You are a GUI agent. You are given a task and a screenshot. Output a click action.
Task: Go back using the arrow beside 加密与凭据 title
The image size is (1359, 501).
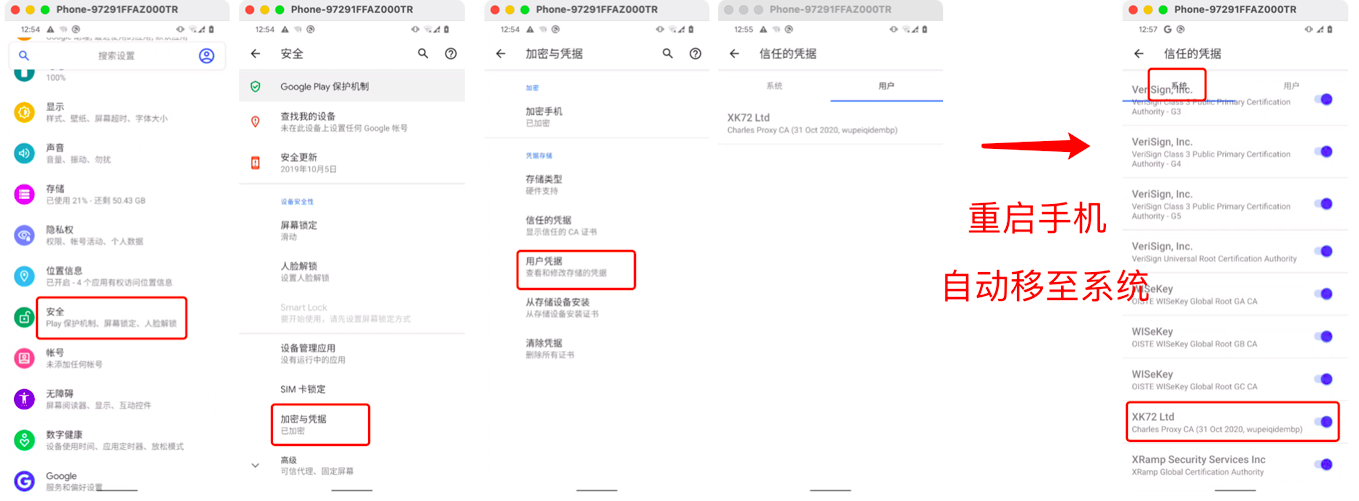(x=501, y=54)
